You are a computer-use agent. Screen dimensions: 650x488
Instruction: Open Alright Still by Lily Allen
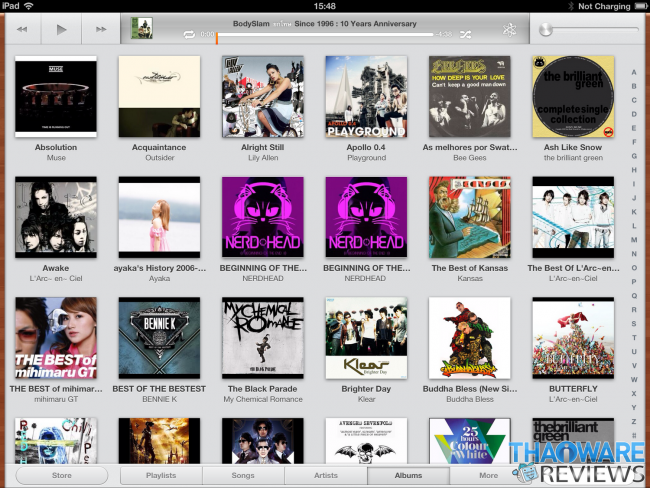263,97
